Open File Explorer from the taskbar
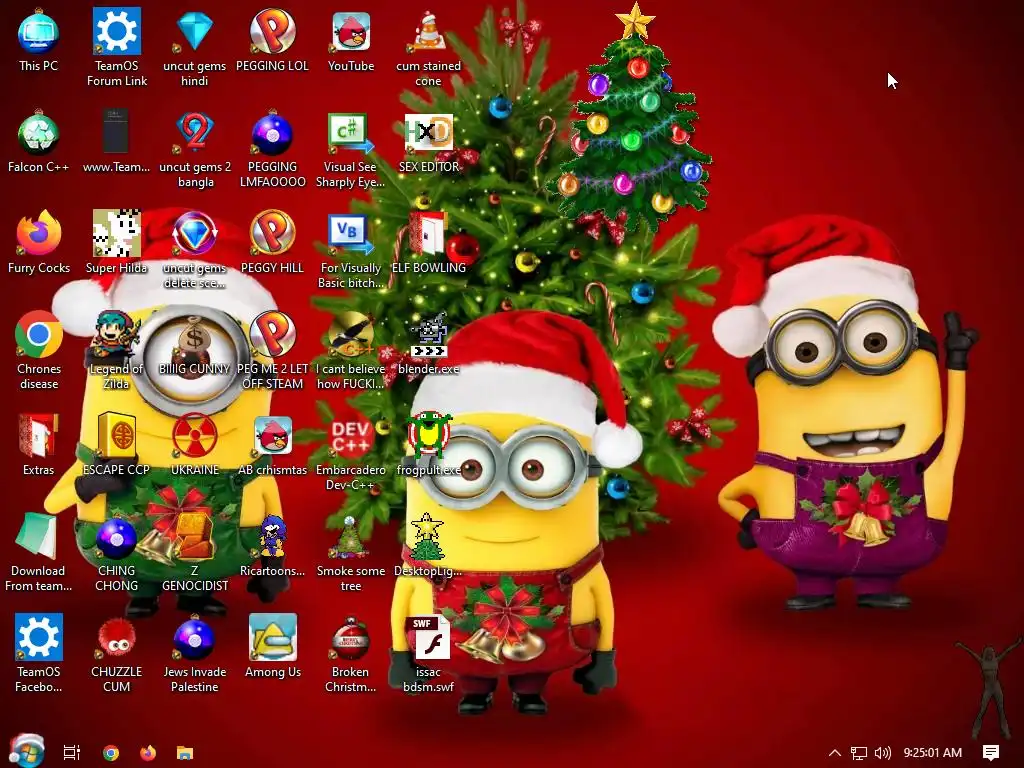Screen dimensions: 1024x768 185,753
